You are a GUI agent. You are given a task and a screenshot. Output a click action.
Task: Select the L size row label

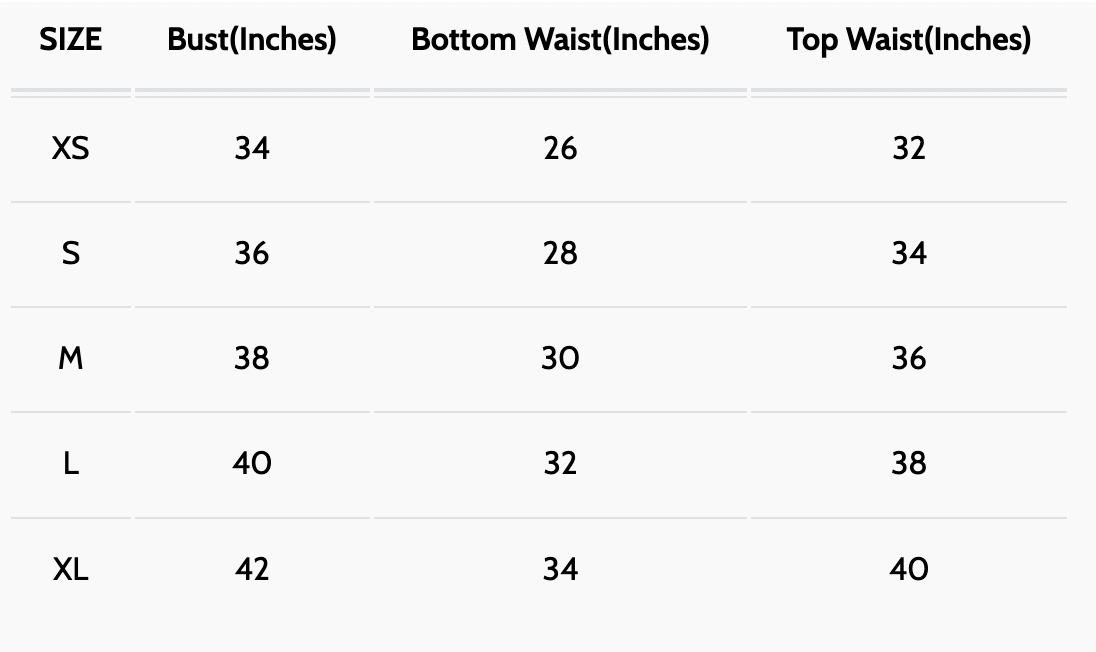coord(71,464)
